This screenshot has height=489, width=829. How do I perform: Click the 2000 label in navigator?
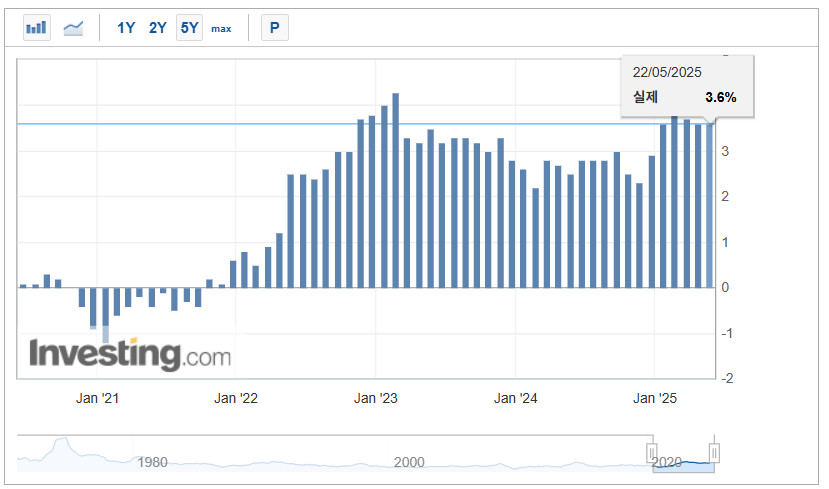tap(409, 462)
